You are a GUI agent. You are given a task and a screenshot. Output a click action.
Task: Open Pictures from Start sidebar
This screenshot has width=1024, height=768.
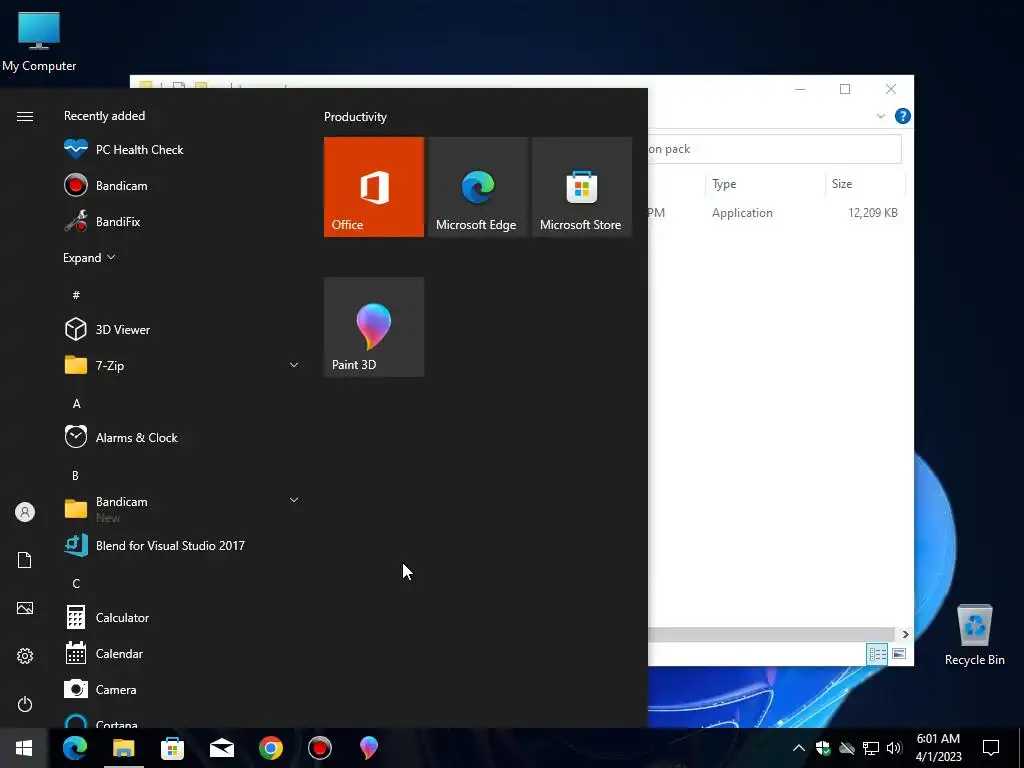25,608
